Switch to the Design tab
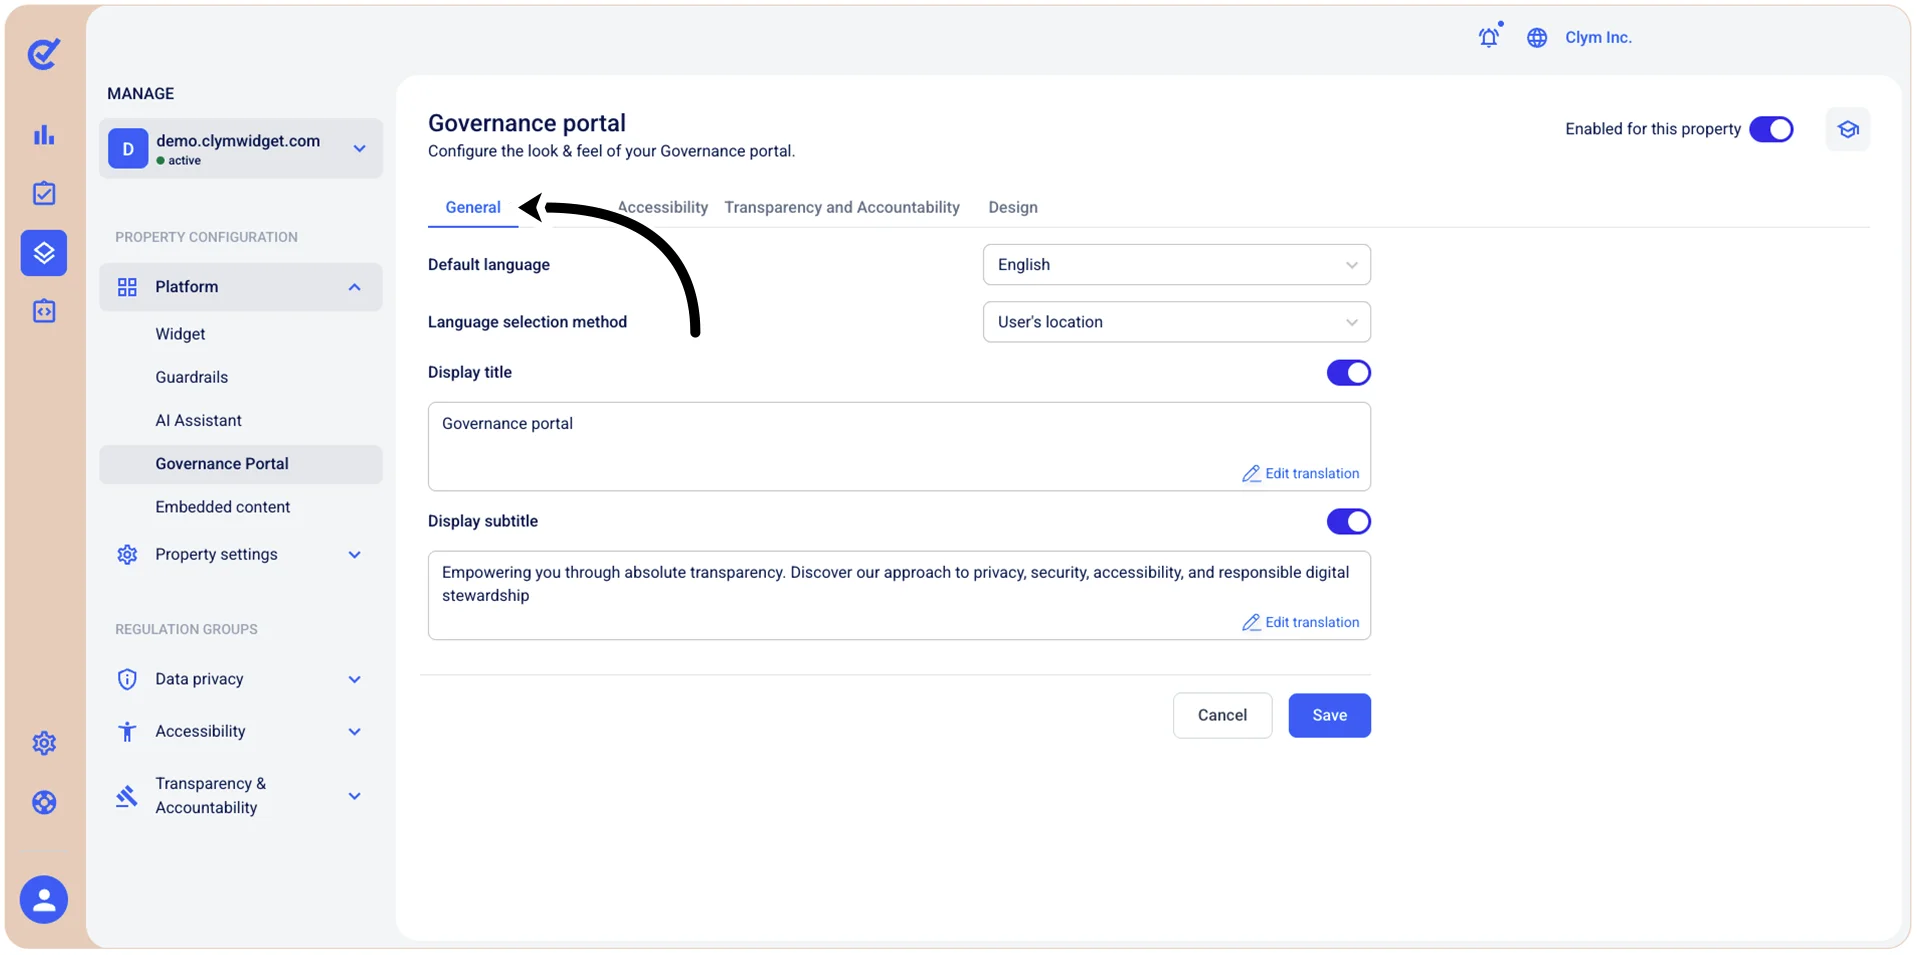Image resolution: width=1917 pixels, height=955 pixels. point(1013,207)
